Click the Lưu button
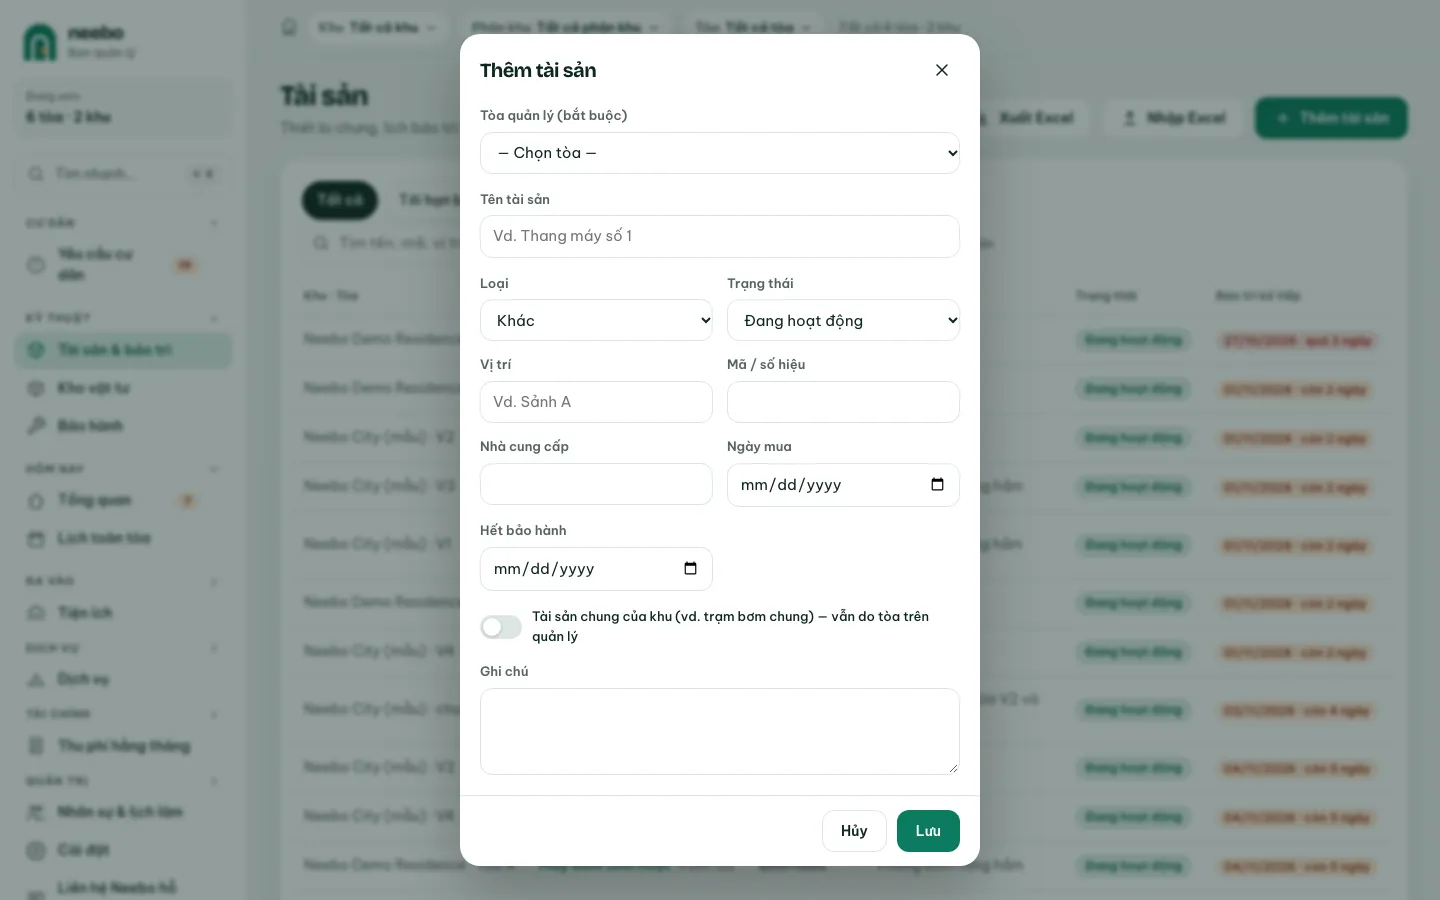 (x=928, y=831)
